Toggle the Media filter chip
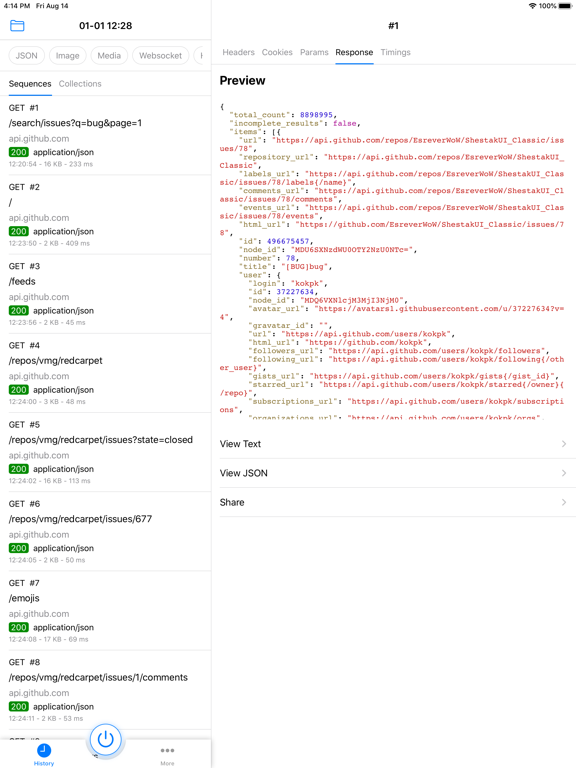The height and width of the screenshot is (768, 576). point(109,55)
